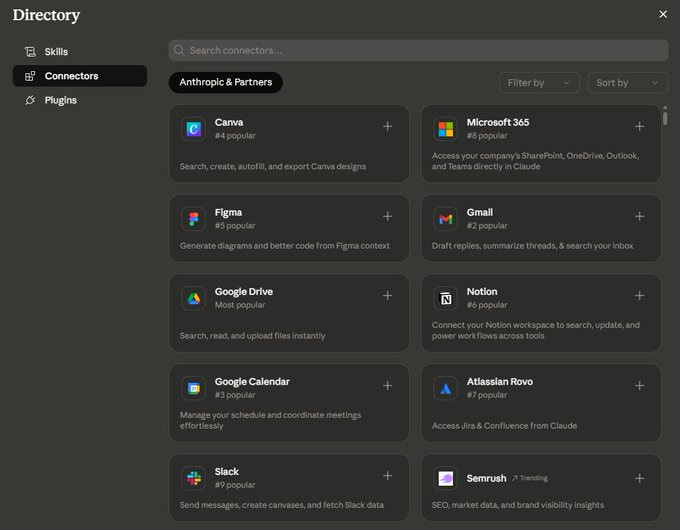The width and height of the screenshot is (680, 530).
Task: Open the Gmail connector title
Action: click(480, 213)
